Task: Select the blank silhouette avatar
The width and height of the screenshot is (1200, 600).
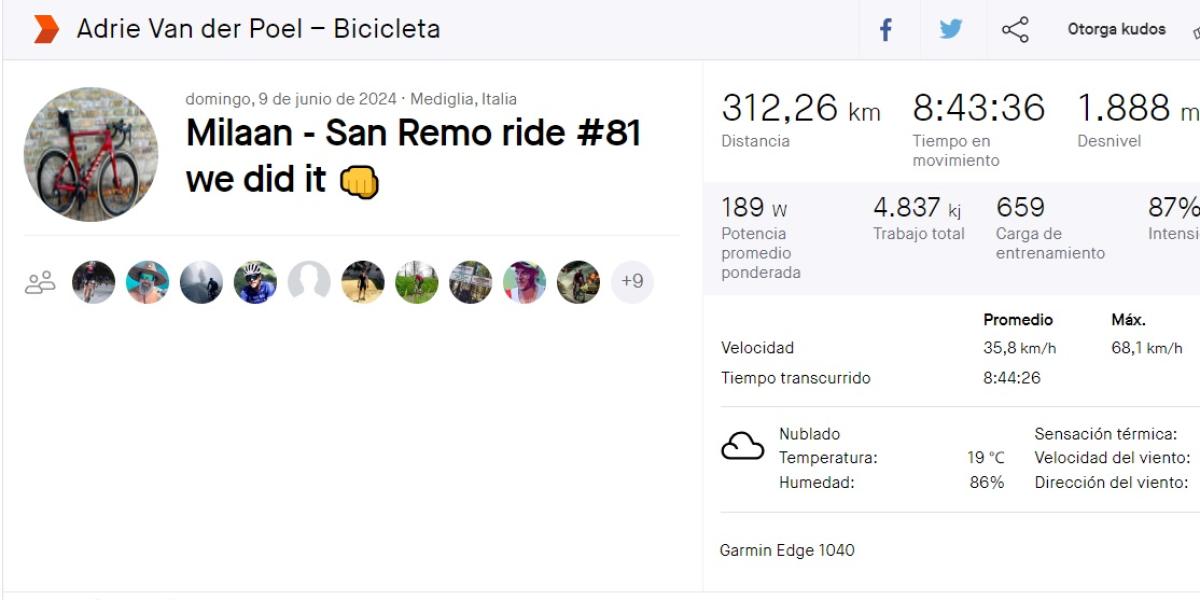Action: point(309,281)
